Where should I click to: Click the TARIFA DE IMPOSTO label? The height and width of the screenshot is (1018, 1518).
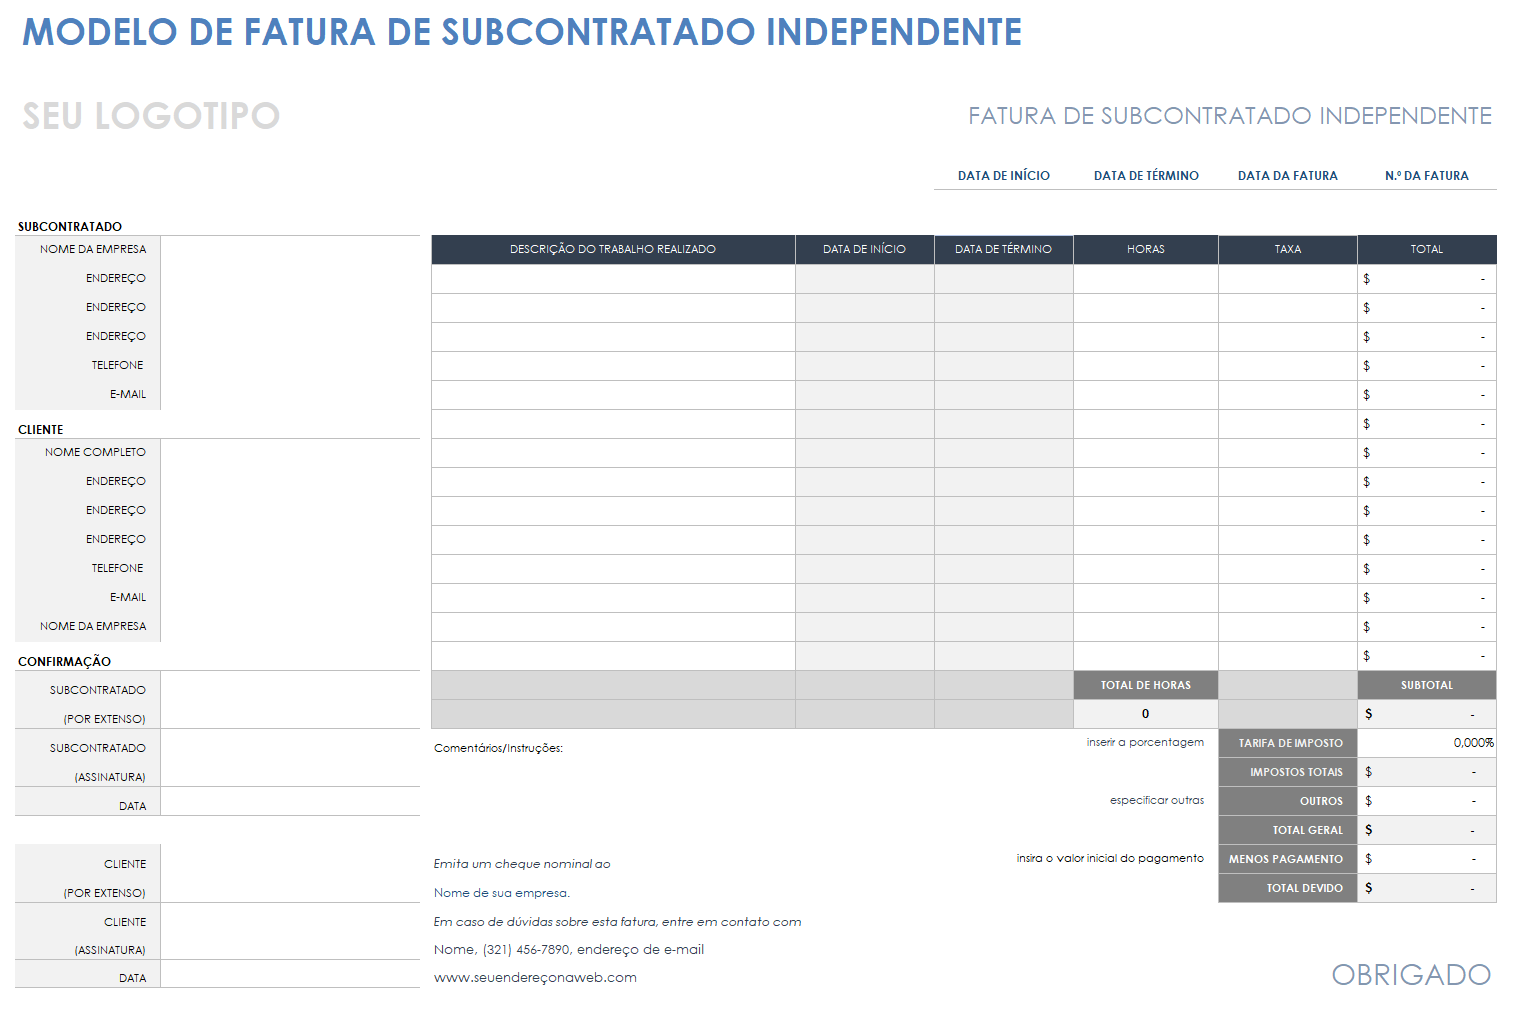(1288, 743)
